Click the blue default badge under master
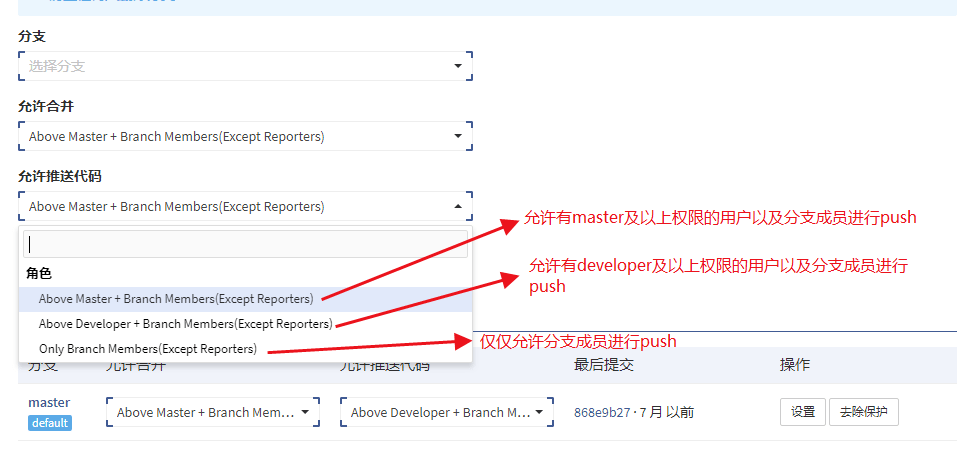The height and width of the screenshot is (462, 960). click(49, 423)
